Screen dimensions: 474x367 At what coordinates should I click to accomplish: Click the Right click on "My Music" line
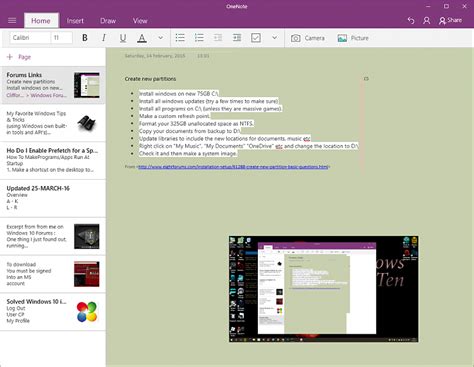(x=249, y=146)
